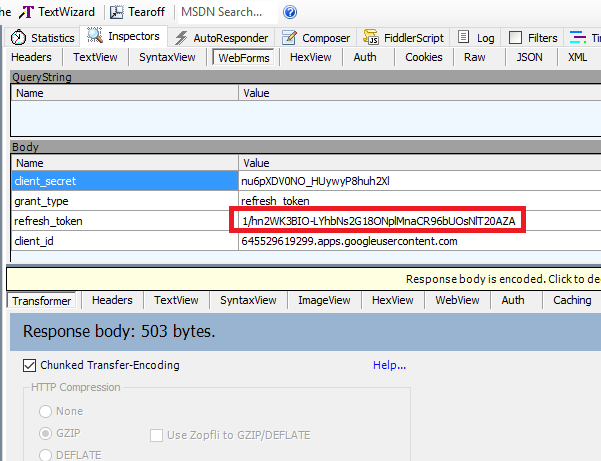Open the Composer tab
Screen dimensions: 601x461
click(x=316, y=38)
